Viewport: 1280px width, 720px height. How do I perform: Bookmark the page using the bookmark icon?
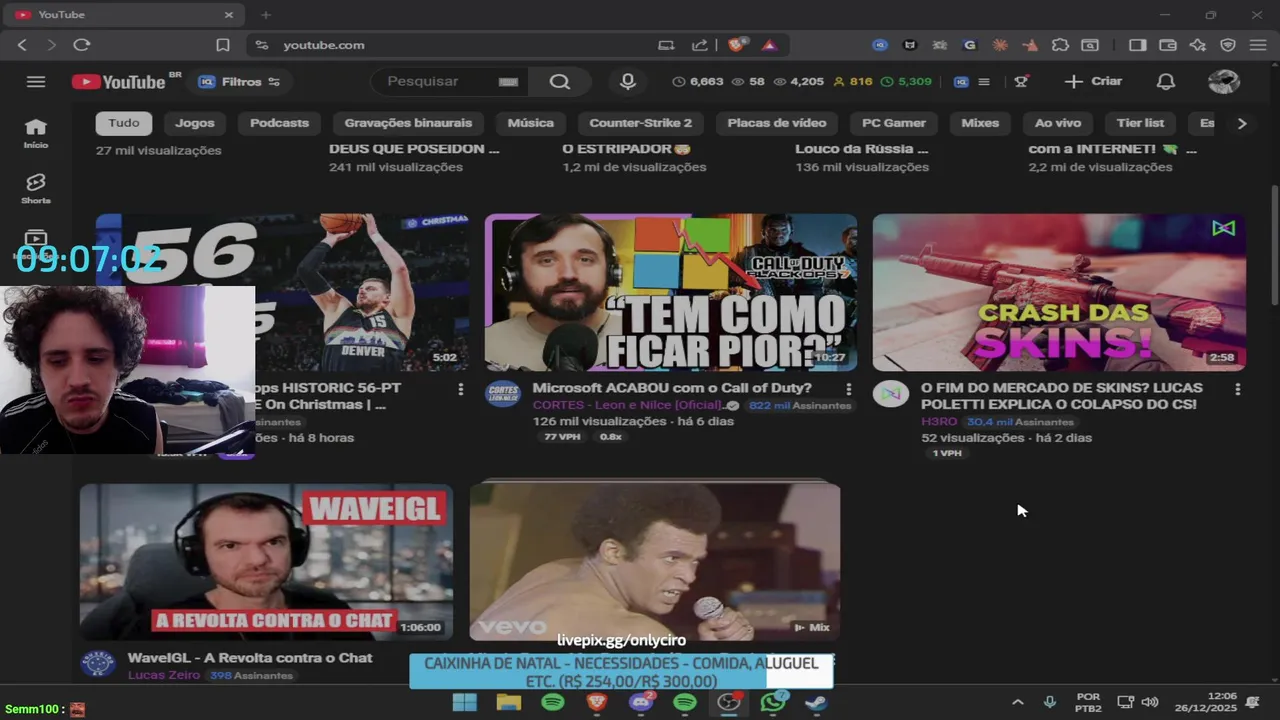pyautogui.click(x=223, y=45)
